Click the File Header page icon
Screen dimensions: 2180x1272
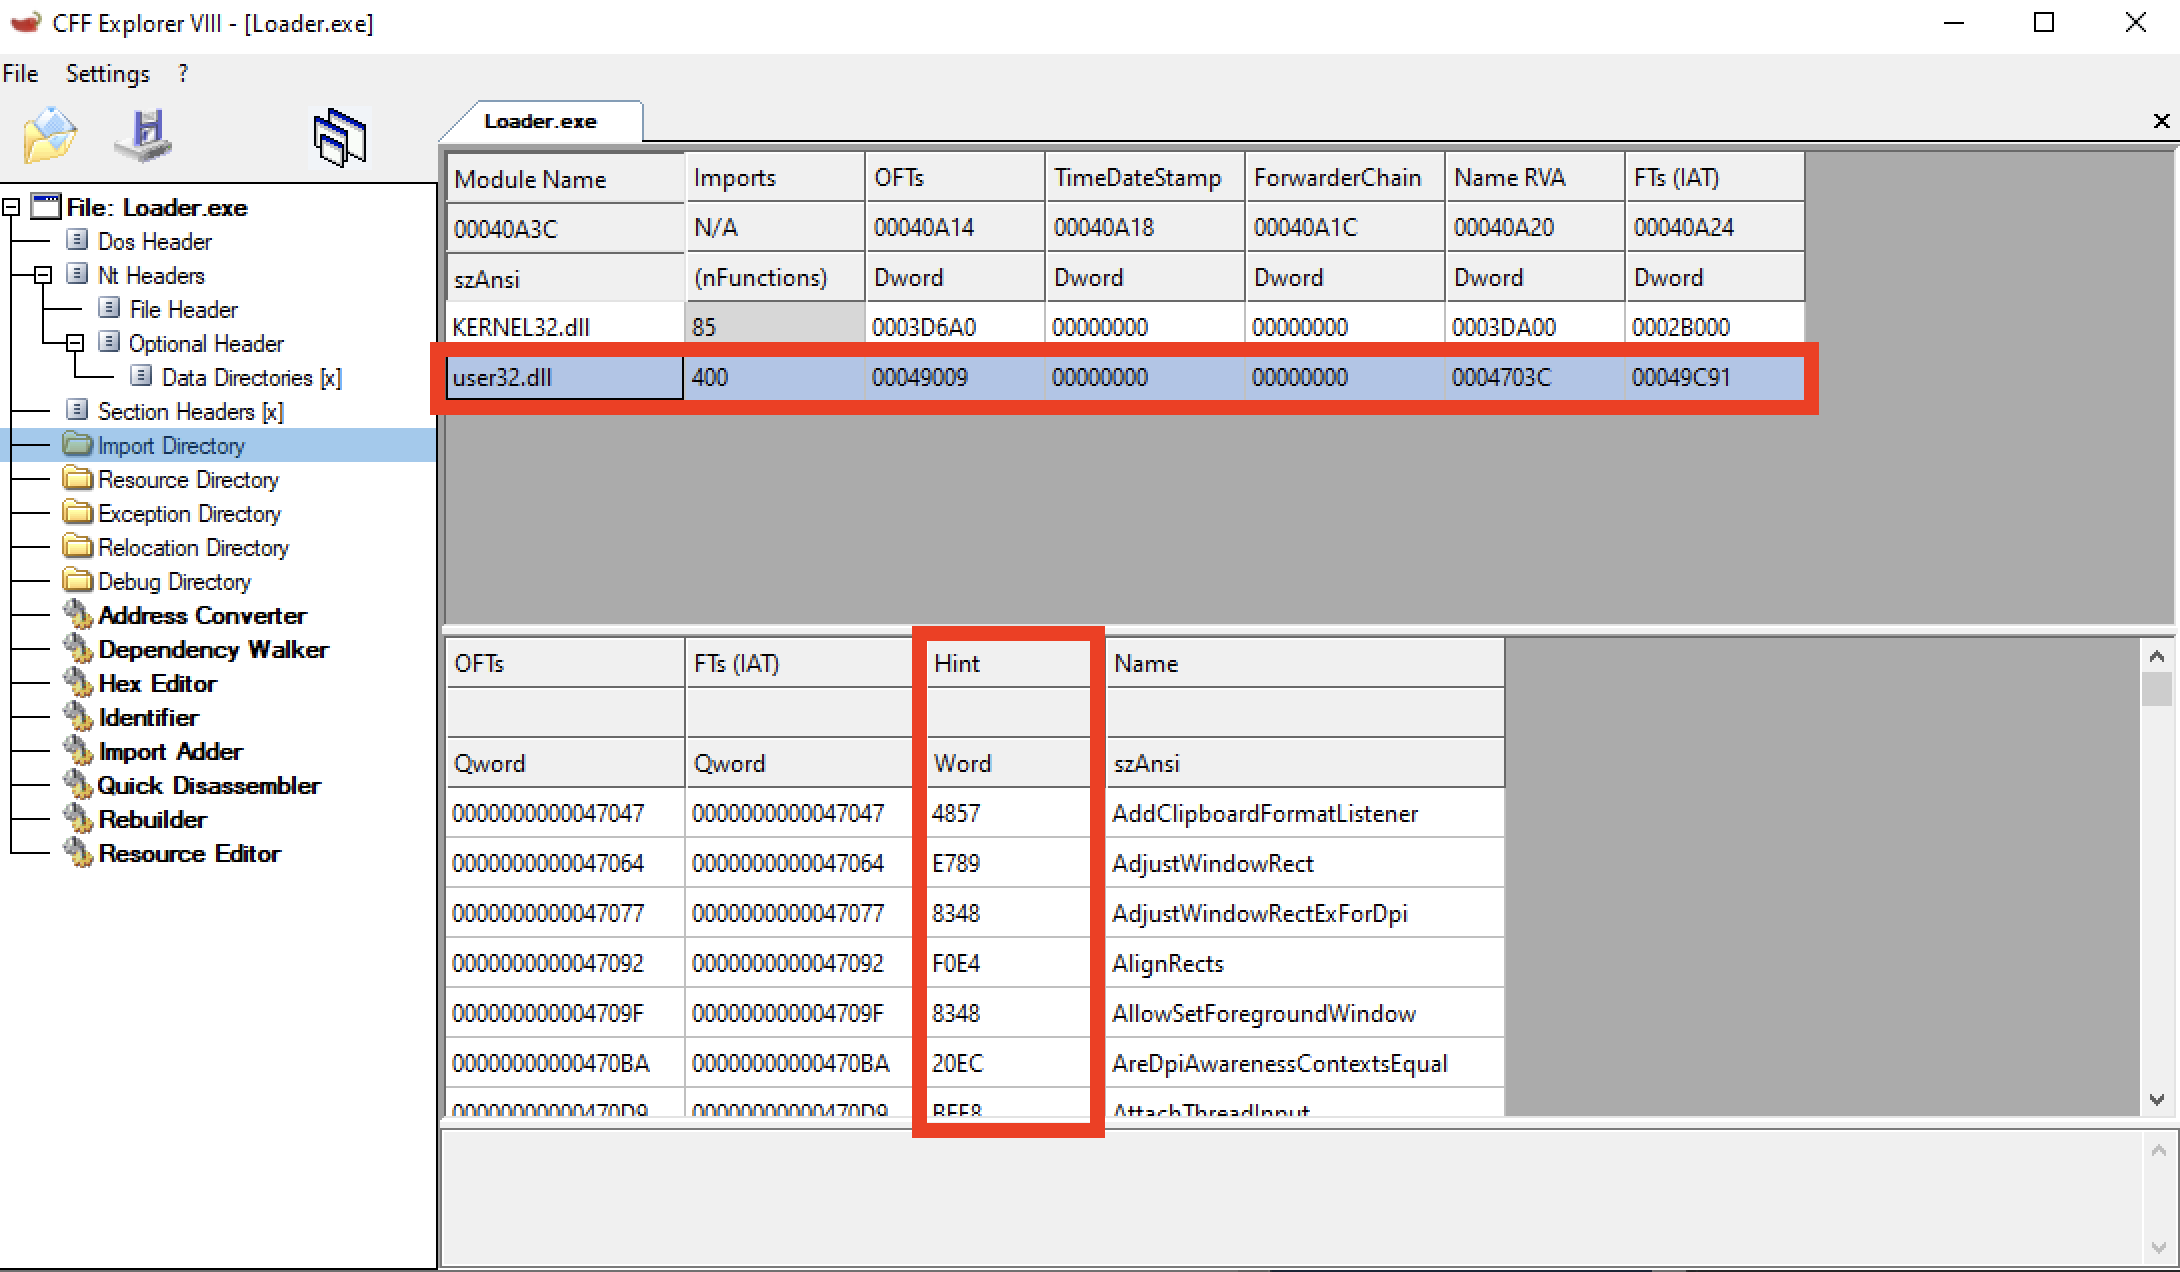click(x=109, y=308)
